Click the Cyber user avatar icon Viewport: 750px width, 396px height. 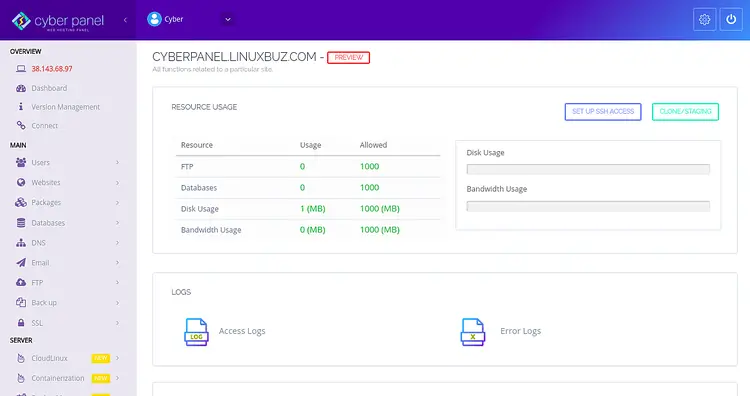154,19
